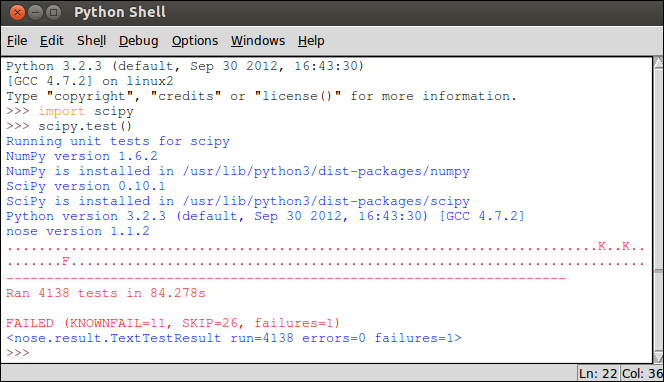Place cursor at the last >>> prompt
The image size is (664, 382).
tap(18, 353)
